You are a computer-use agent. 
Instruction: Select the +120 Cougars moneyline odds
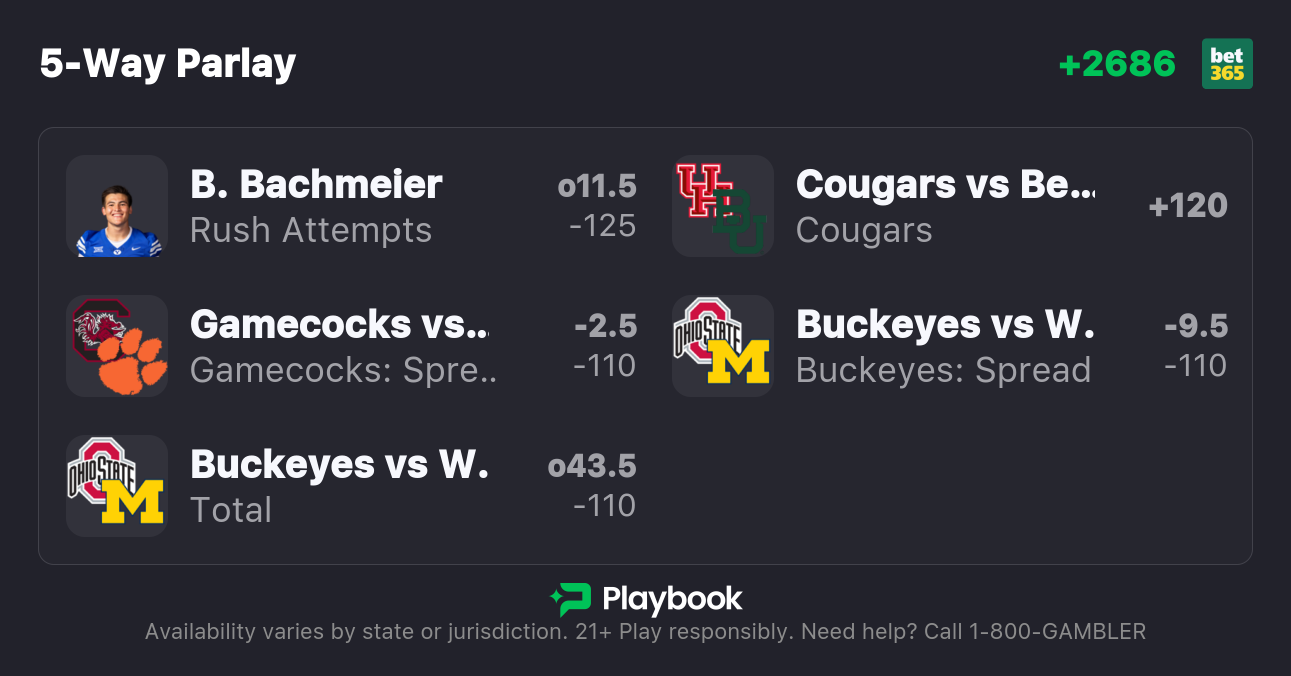[x=1188, y=206]
